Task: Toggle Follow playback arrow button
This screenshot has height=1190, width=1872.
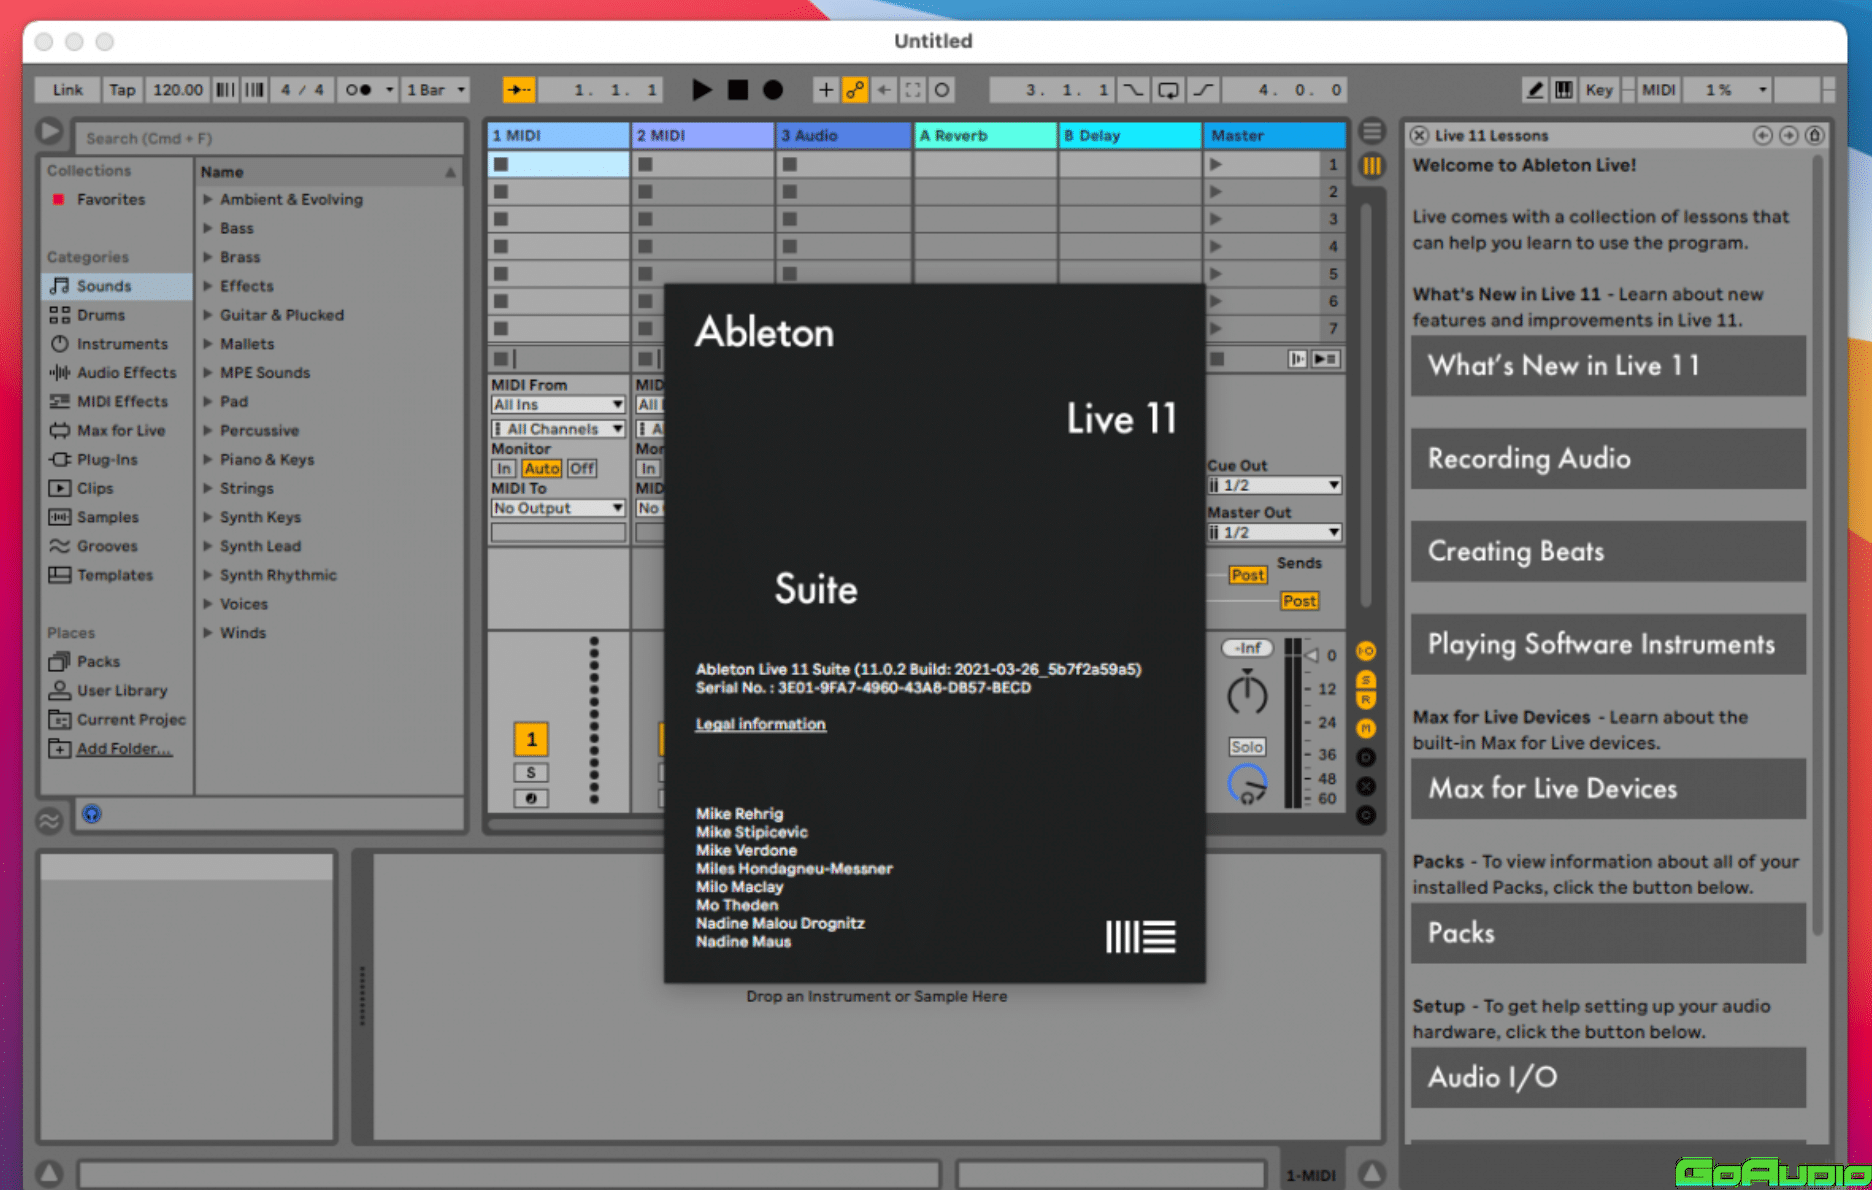Action: [x=519, y=90]
